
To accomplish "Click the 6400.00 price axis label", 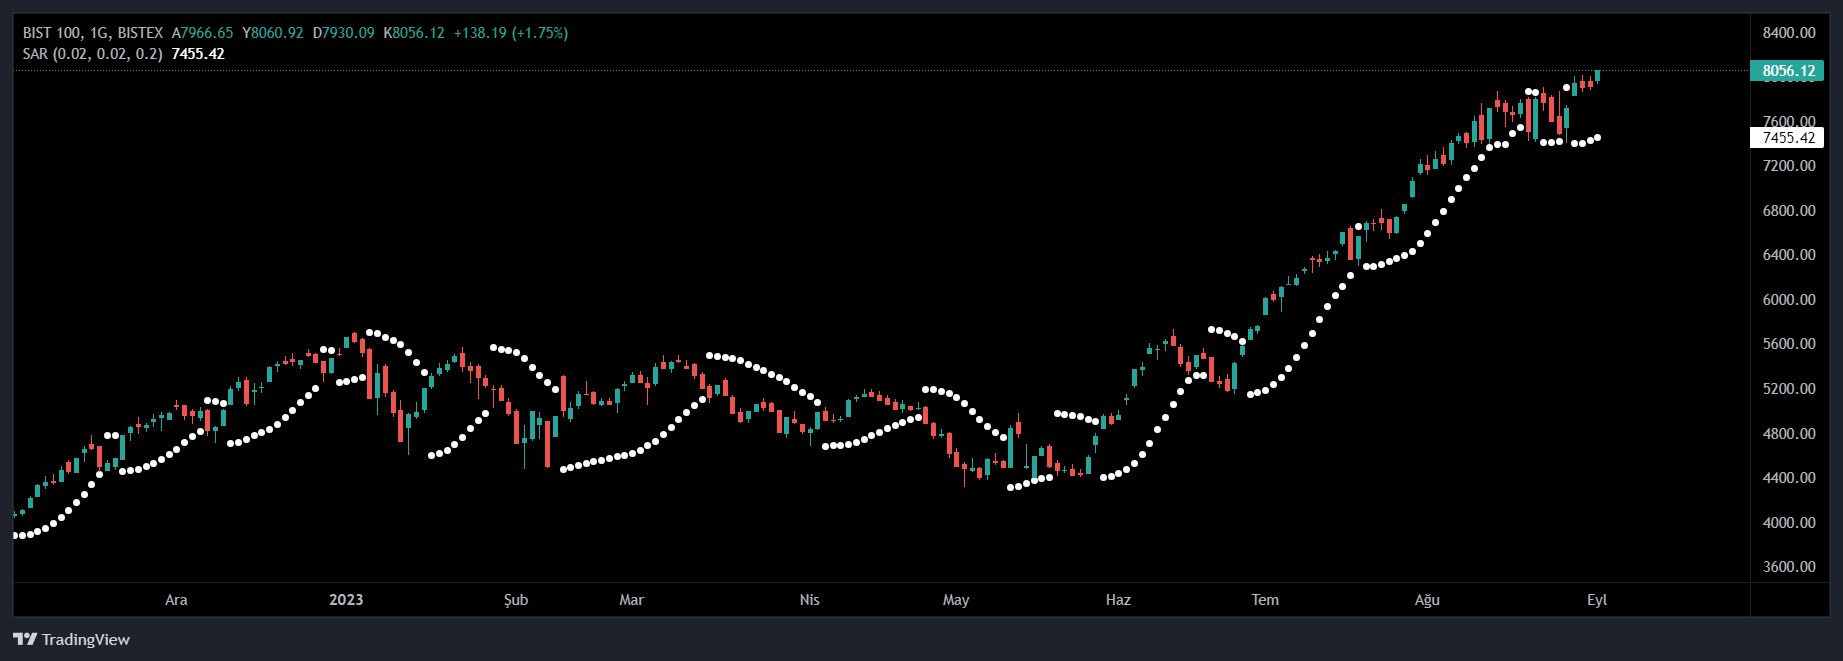I will pos(1789,255).
